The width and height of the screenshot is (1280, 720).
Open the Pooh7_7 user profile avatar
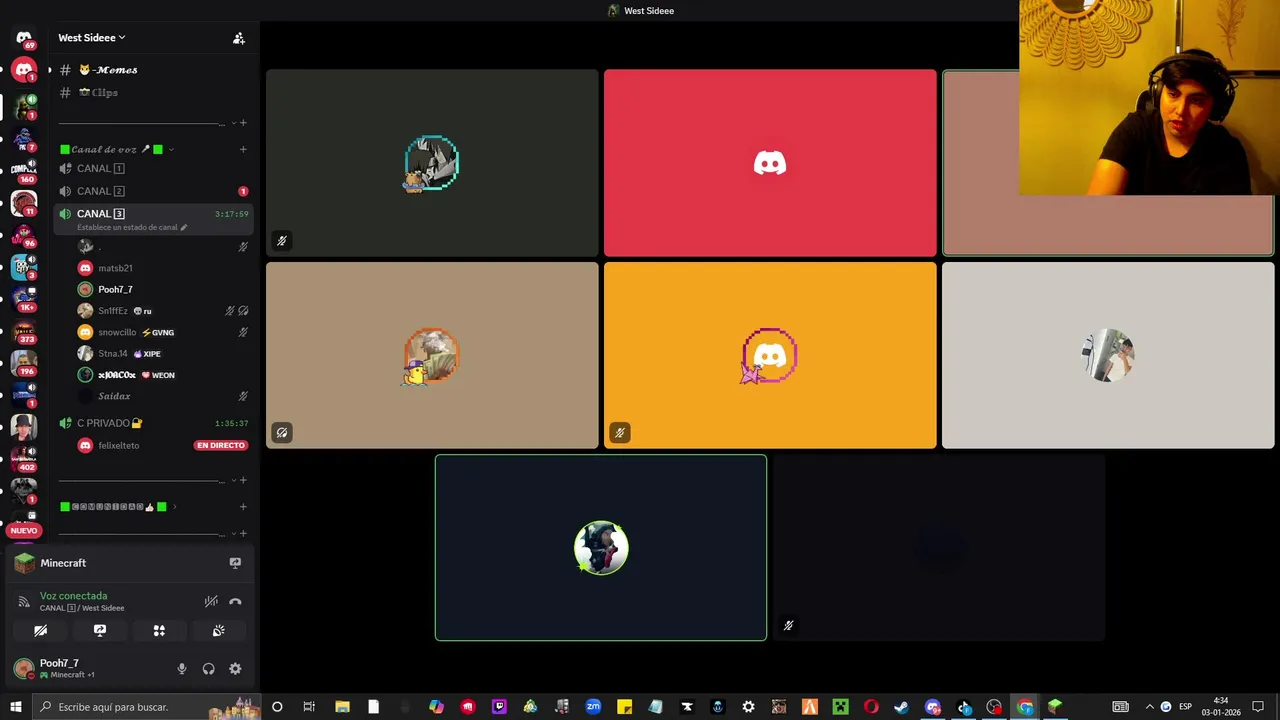24,668
